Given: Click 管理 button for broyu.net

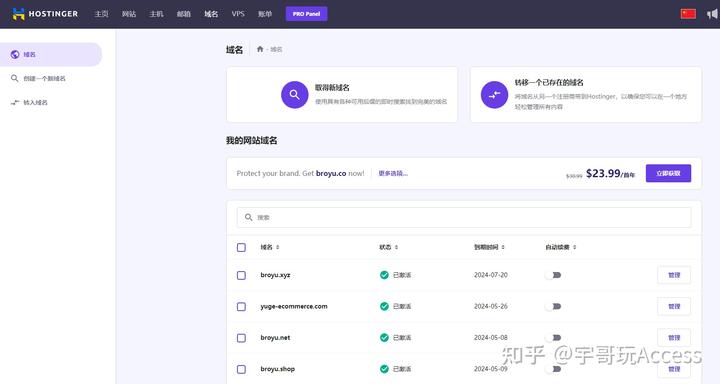Looking at the screenshot, I should coord(674,338).
